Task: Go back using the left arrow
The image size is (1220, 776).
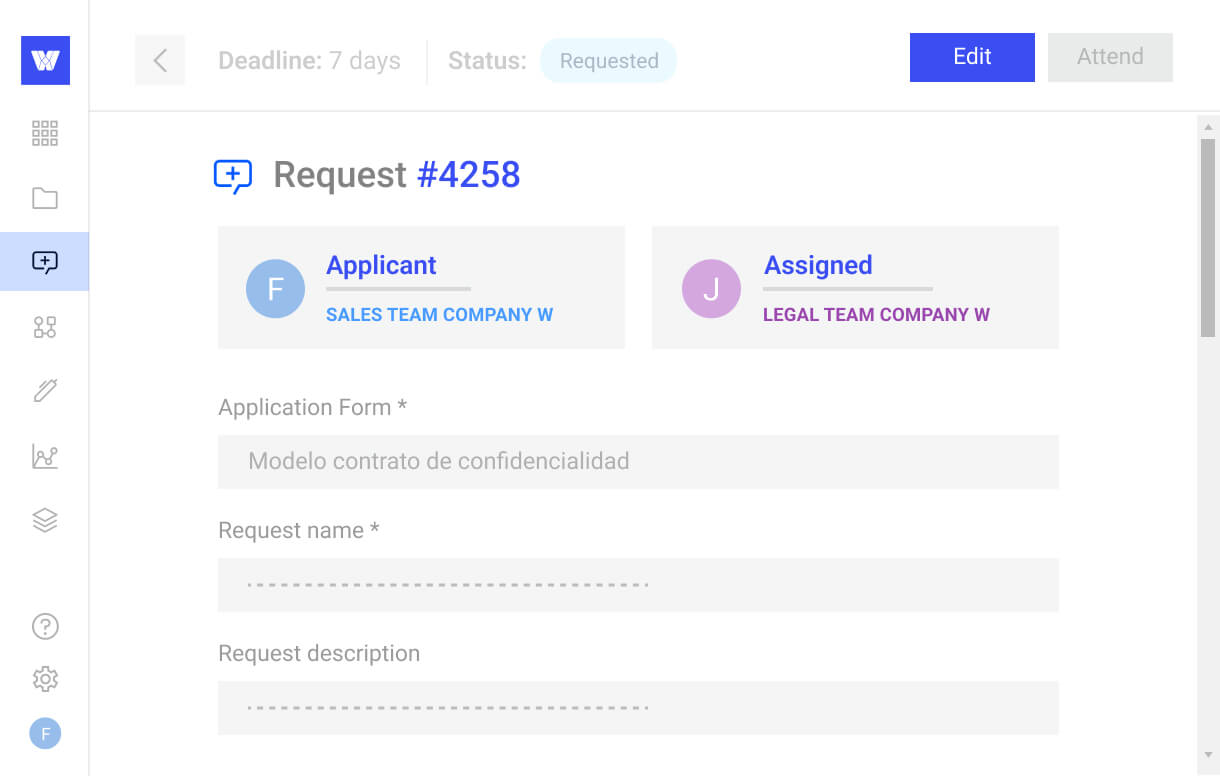Action: click(x=160, y=60)
